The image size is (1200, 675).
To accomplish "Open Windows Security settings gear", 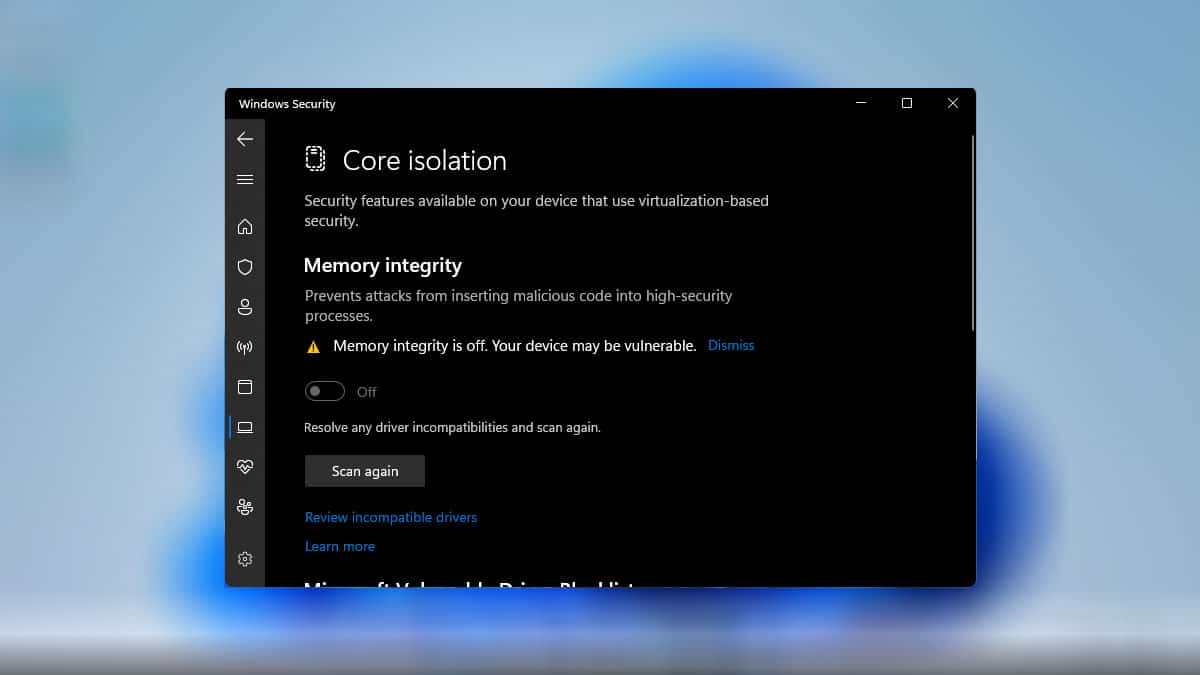I will [245, 558].
